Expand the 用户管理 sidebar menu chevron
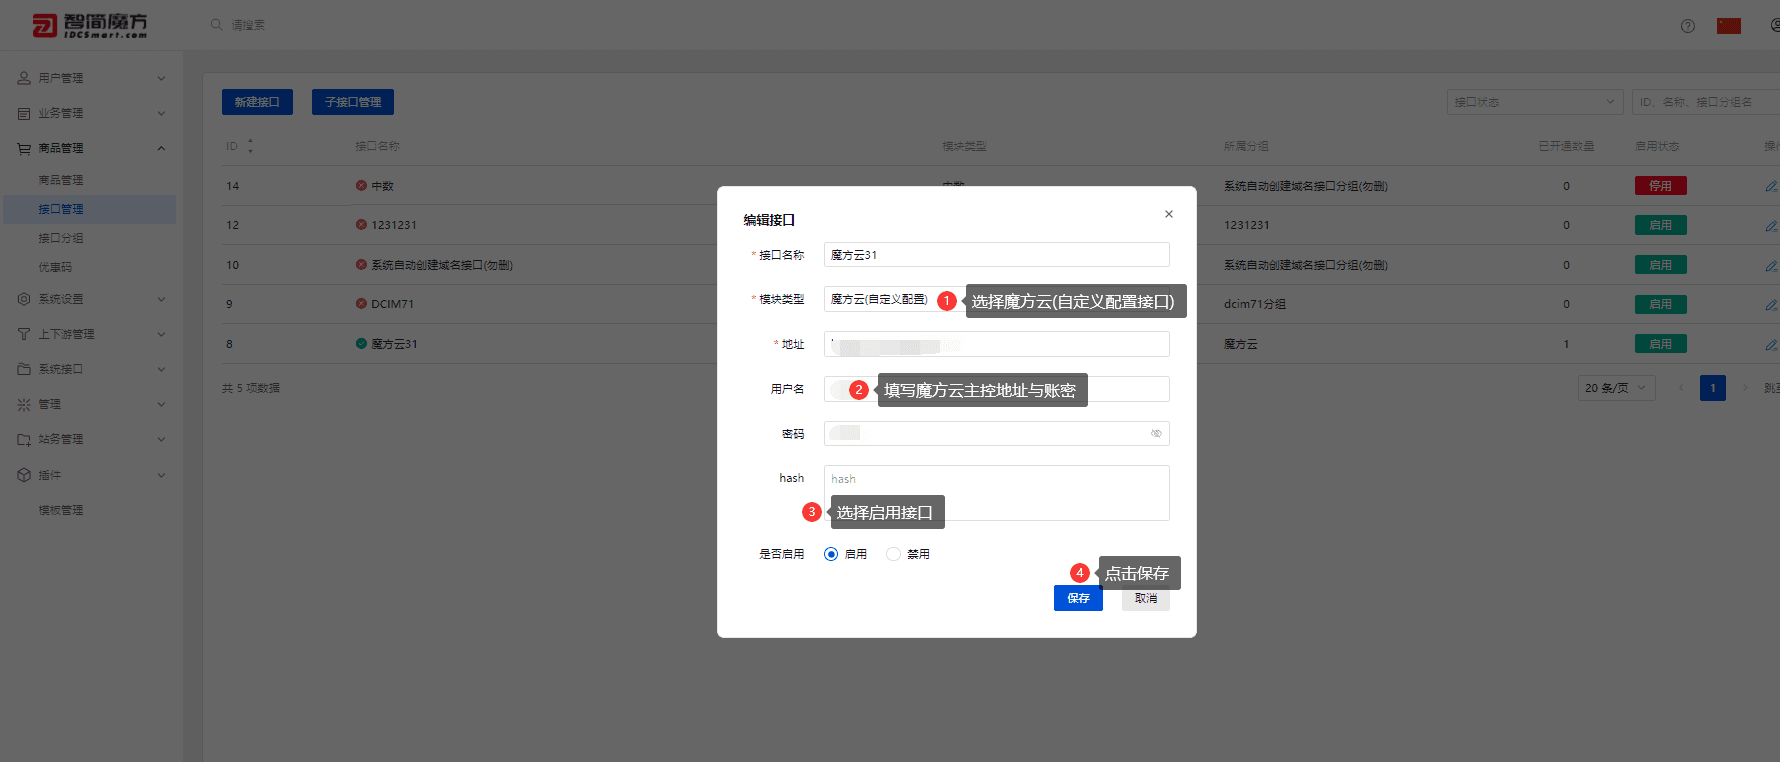The width and height of the screenshot is (1780, 762). 161,78
